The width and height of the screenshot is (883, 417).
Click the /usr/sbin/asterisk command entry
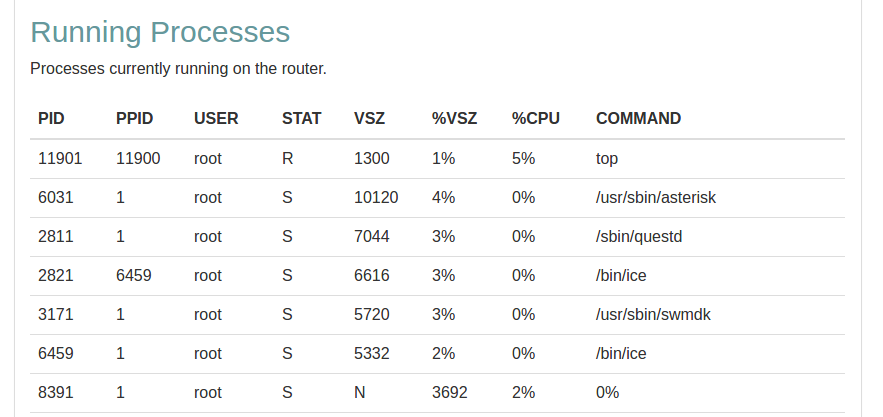(655, 198)
